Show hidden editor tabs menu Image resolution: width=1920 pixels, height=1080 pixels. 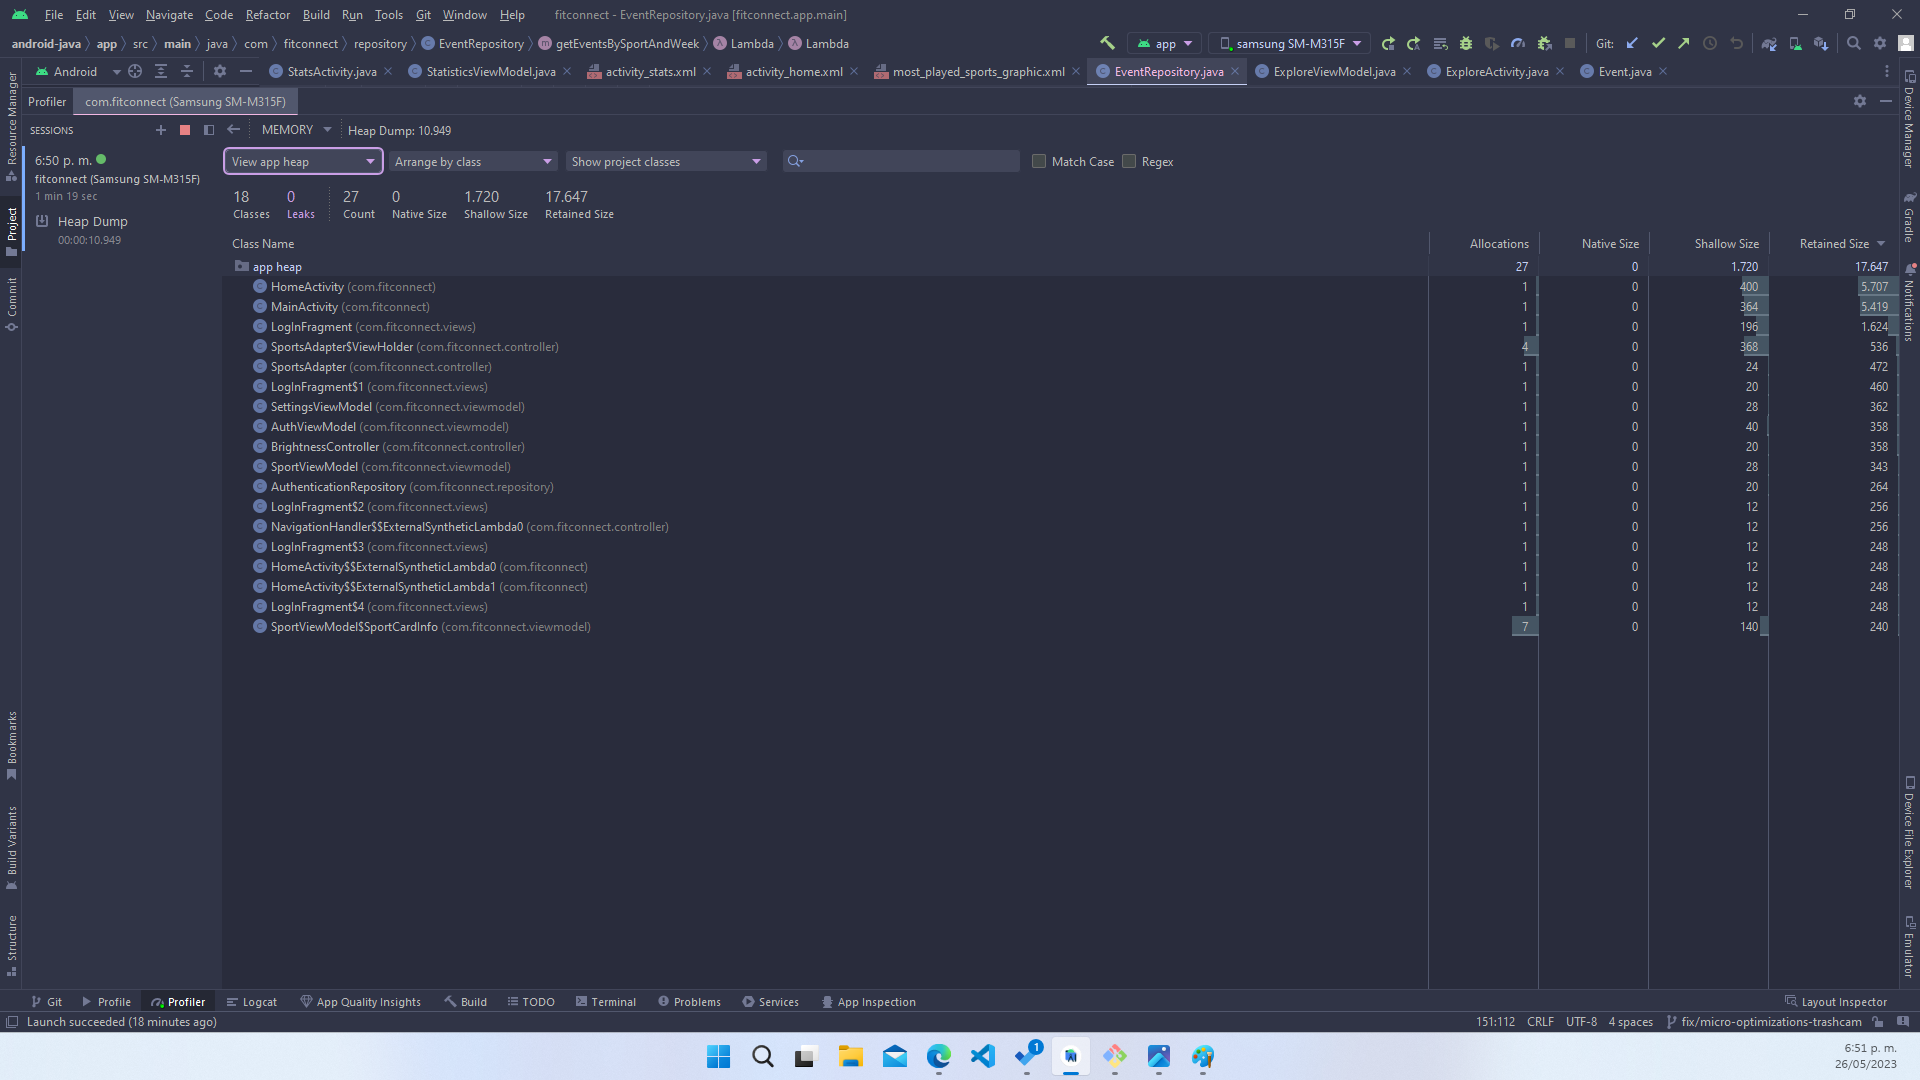pos(1887,71)
